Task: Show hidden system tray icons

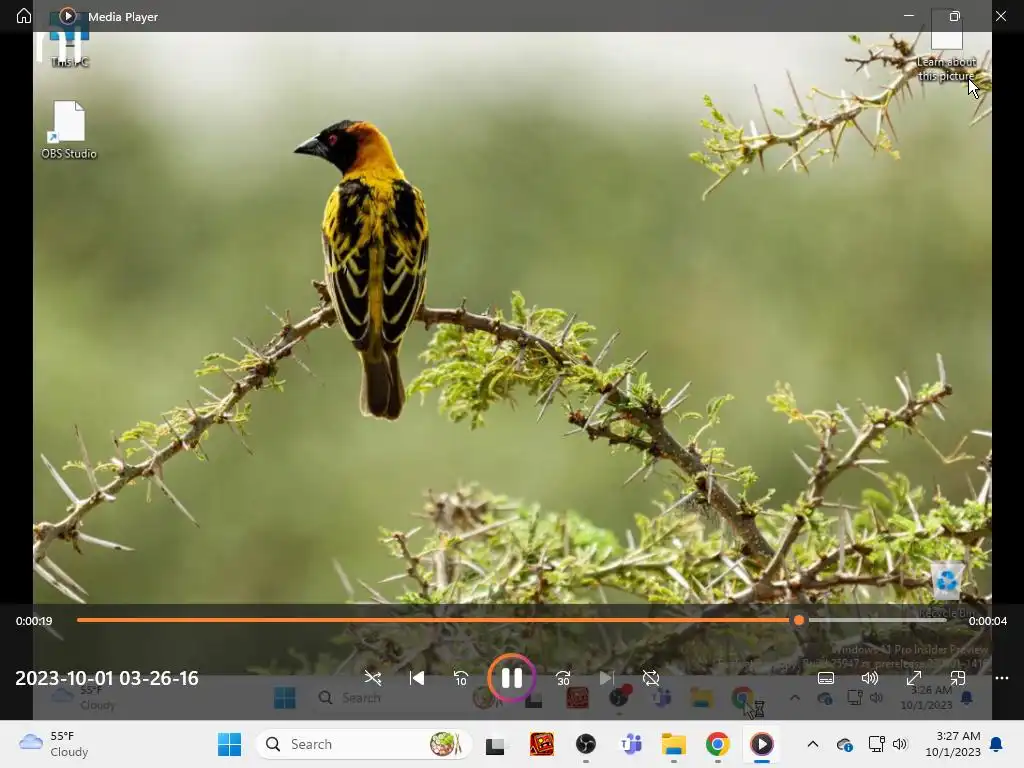Action: pos(812,744)
